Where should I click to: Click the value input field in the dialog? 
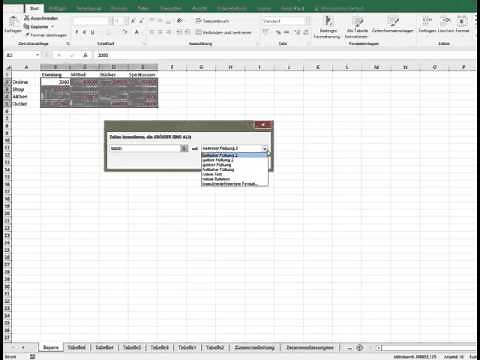[x=145, y=148]
